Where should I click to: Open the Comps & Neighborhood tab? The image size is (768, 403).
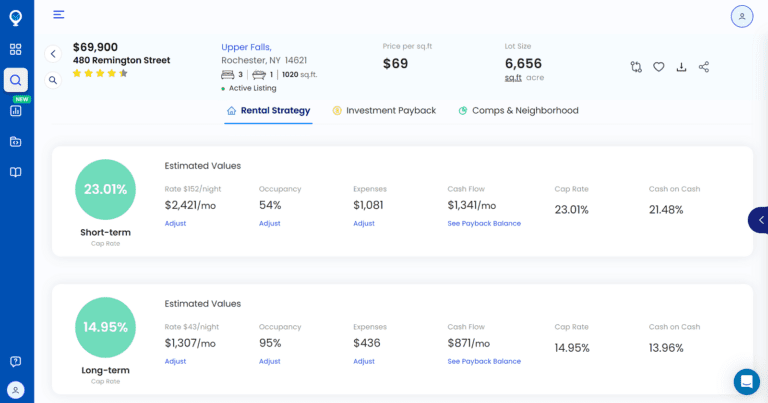click(x=518, y=111)
